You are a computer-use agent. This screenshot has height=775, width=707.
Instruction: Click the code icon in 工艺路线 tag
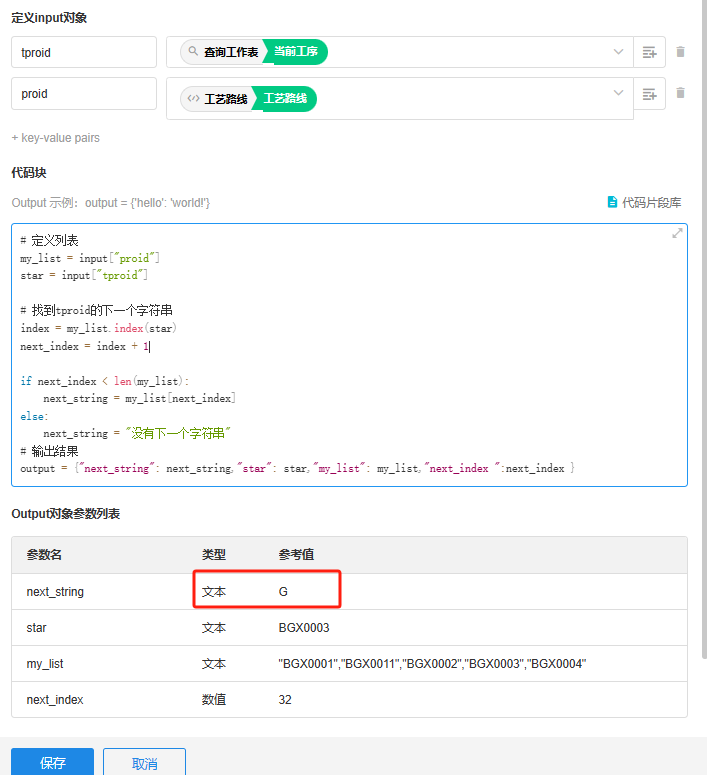coord(193,99)
